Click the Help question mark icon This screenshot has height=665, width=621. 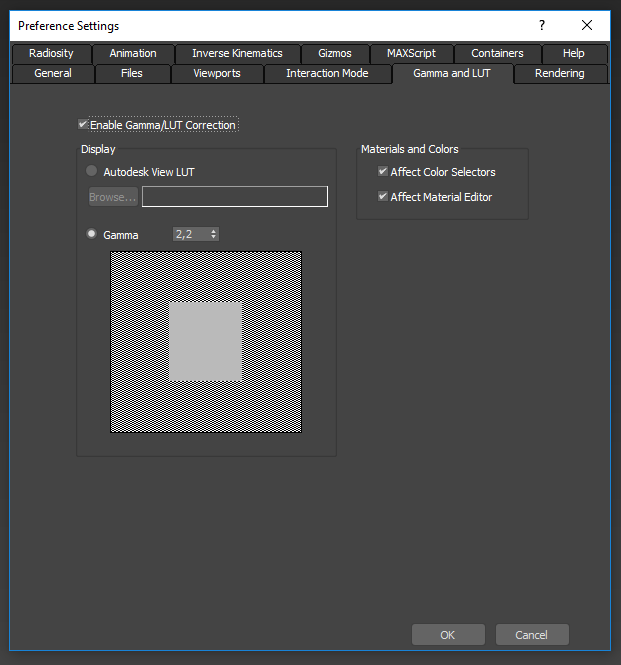coord(542,25)
